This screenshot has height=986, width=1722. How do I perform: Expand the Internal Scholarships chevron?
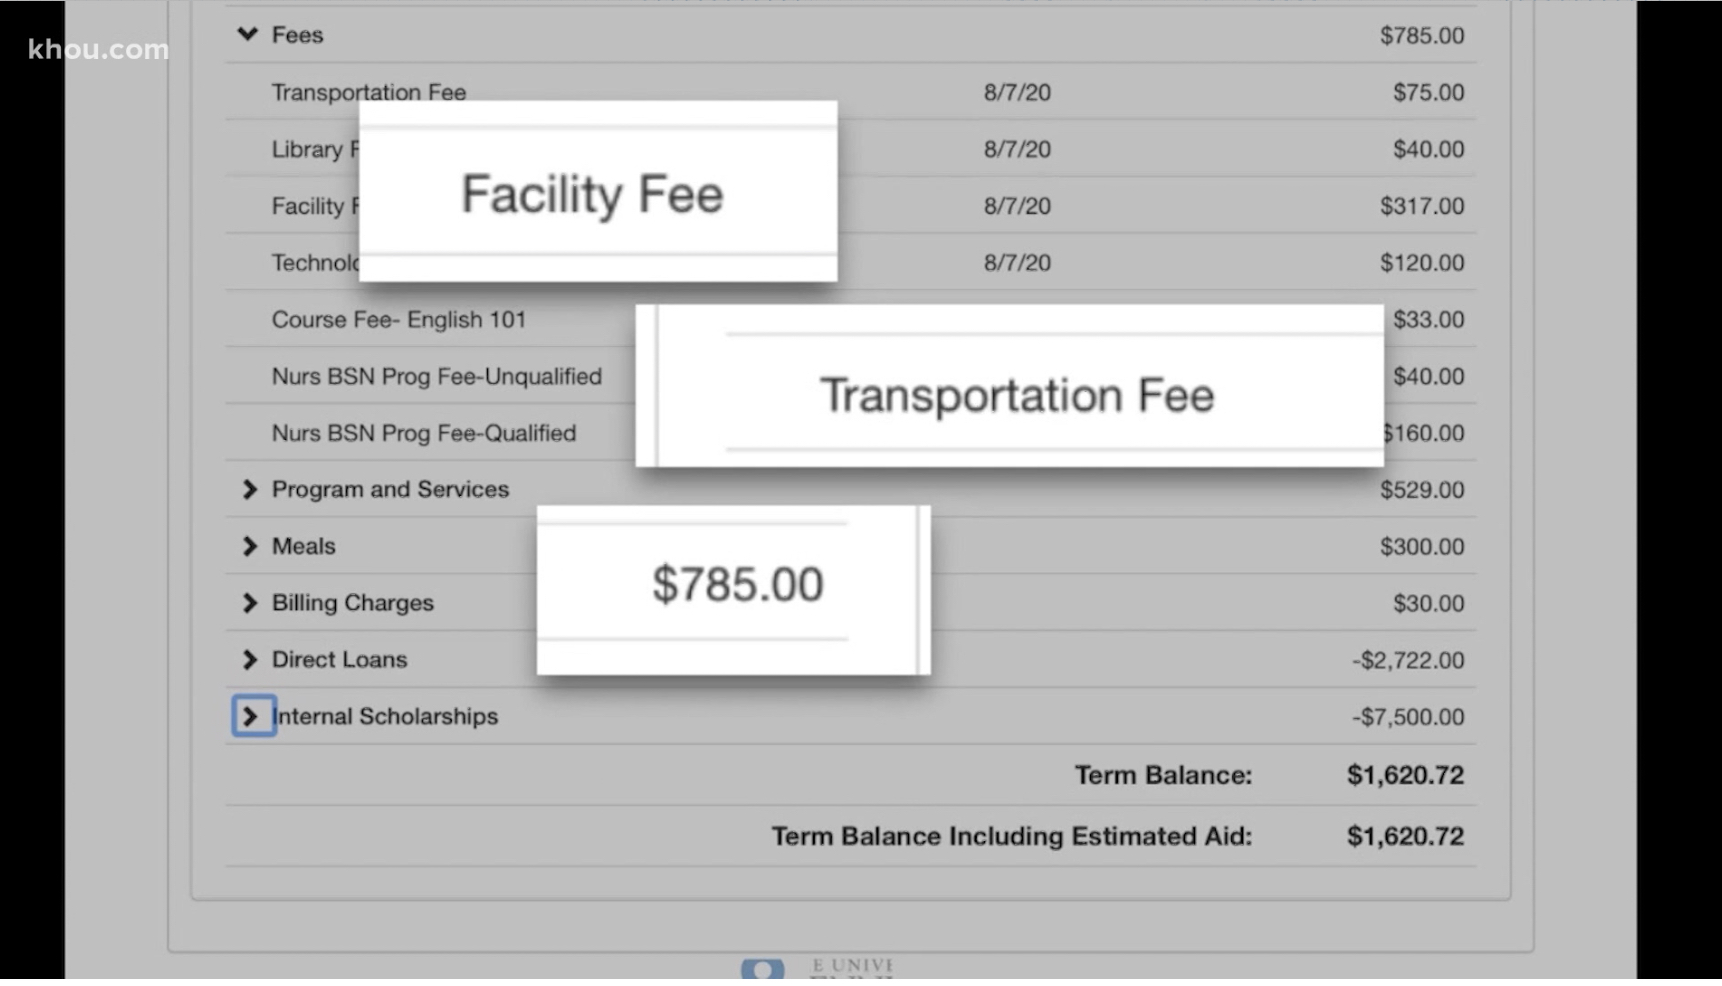point(252,716)
